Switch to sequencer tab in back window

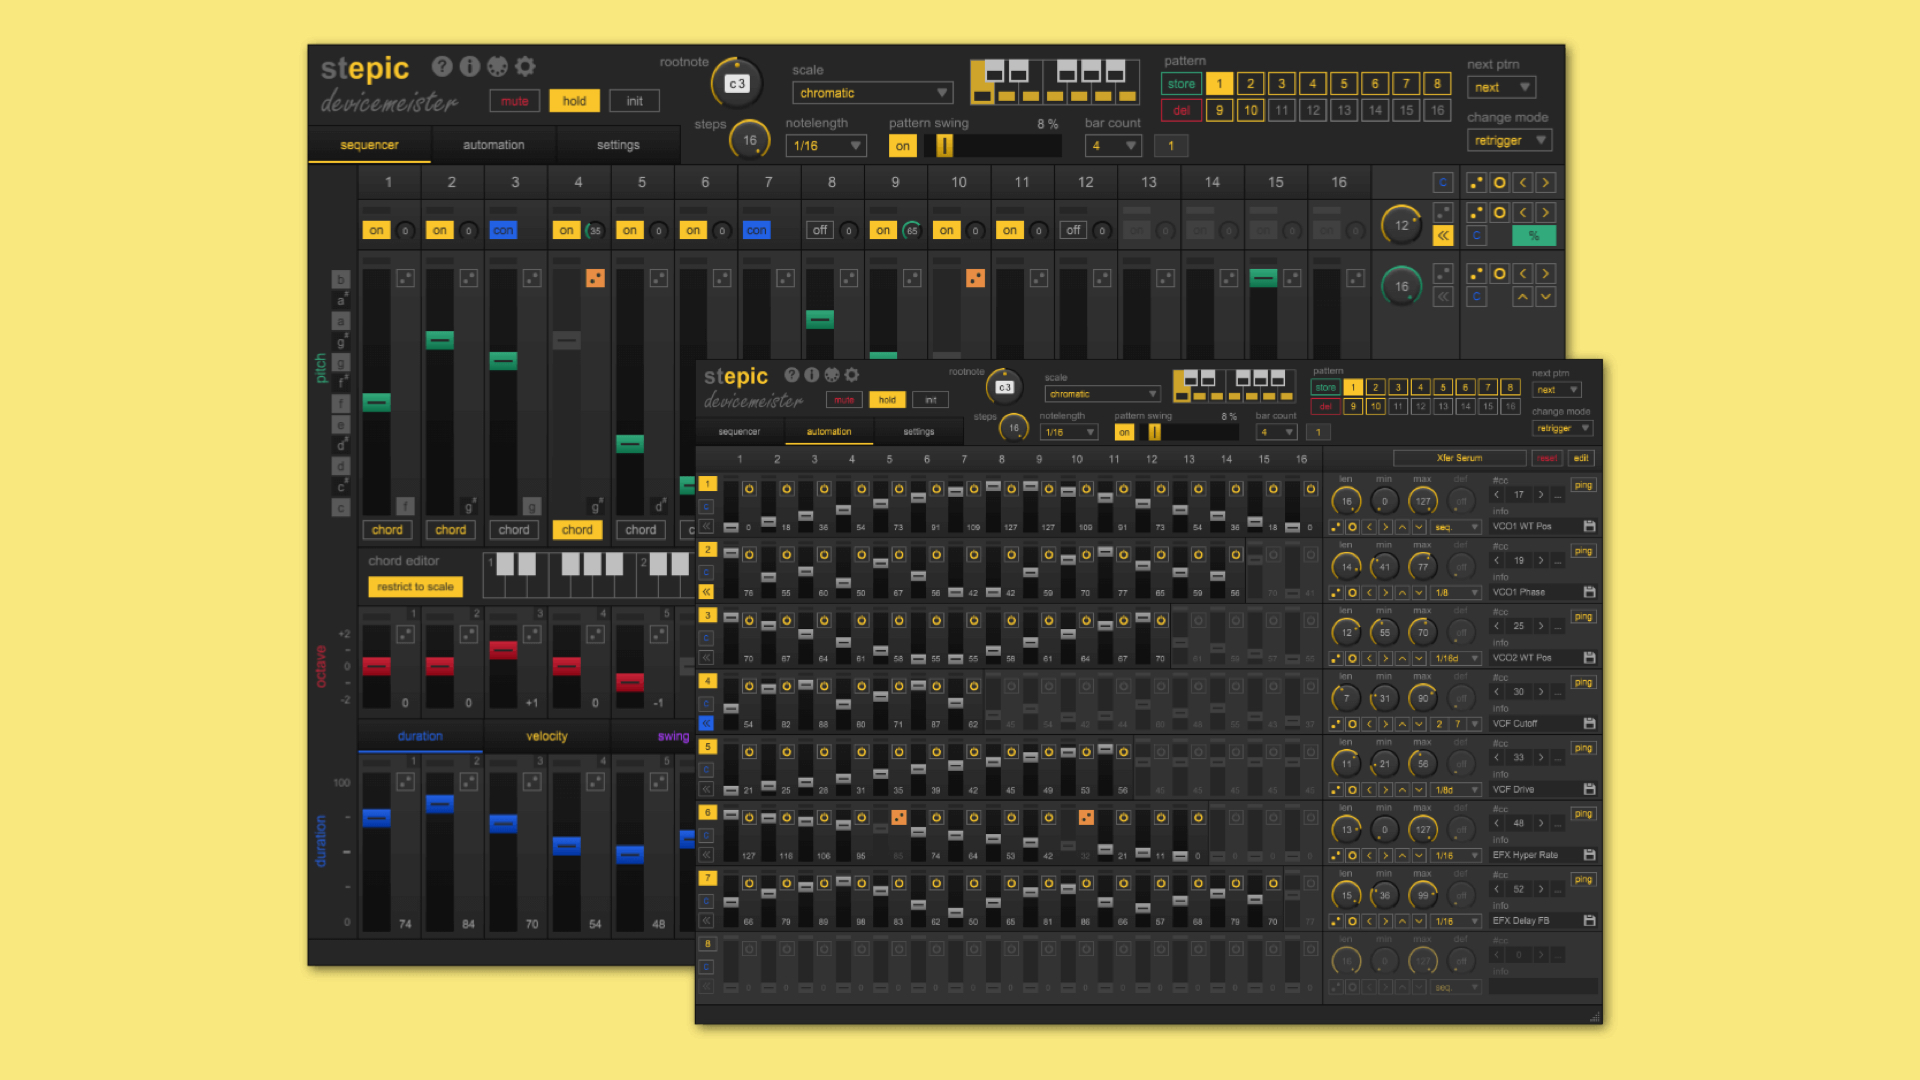click(369, 145)
